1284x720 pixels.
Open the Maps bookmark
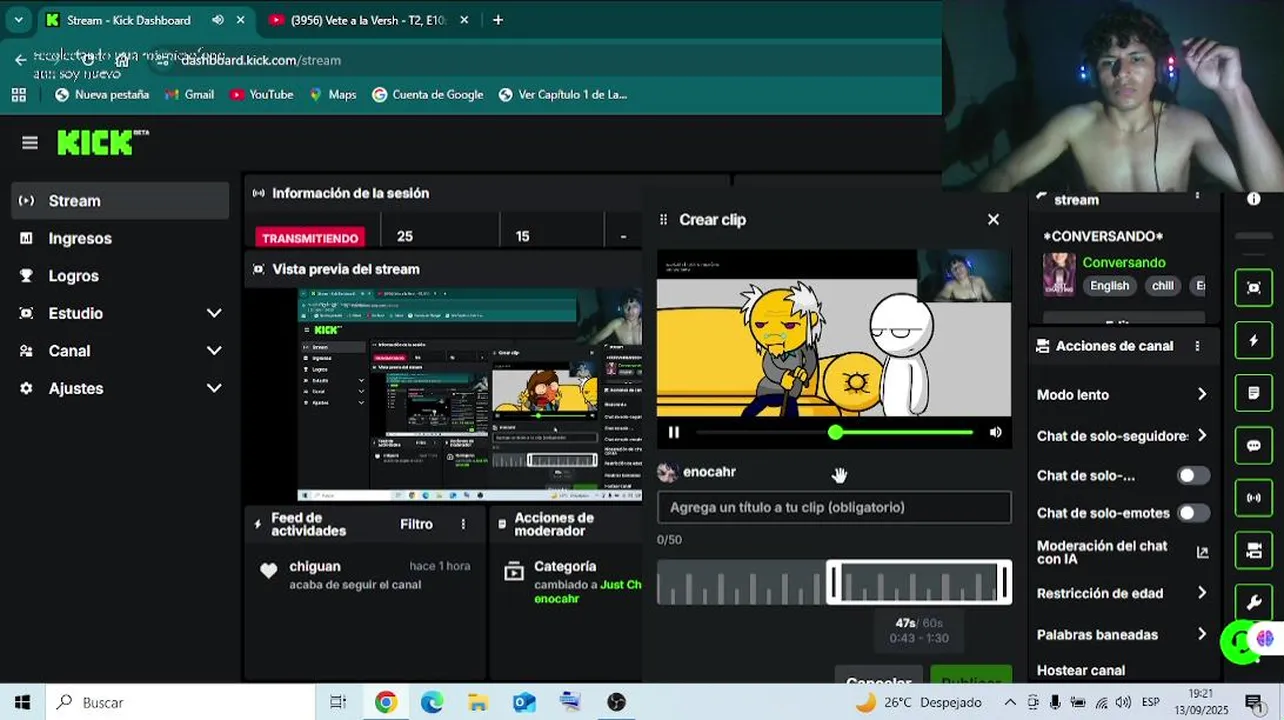point(332,95)
